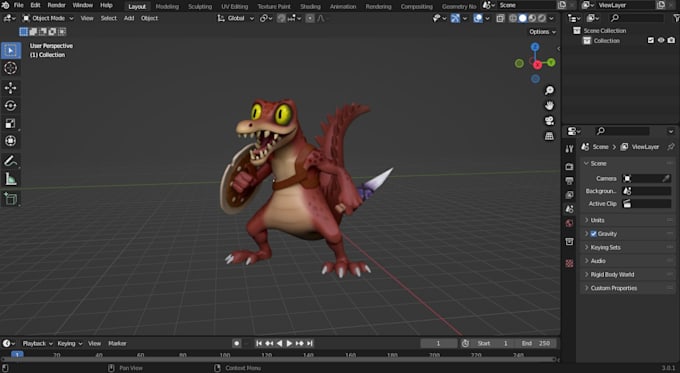680x373 pixels.
Task: Pick the Add Cube tool
Action: tap(10, 199)
